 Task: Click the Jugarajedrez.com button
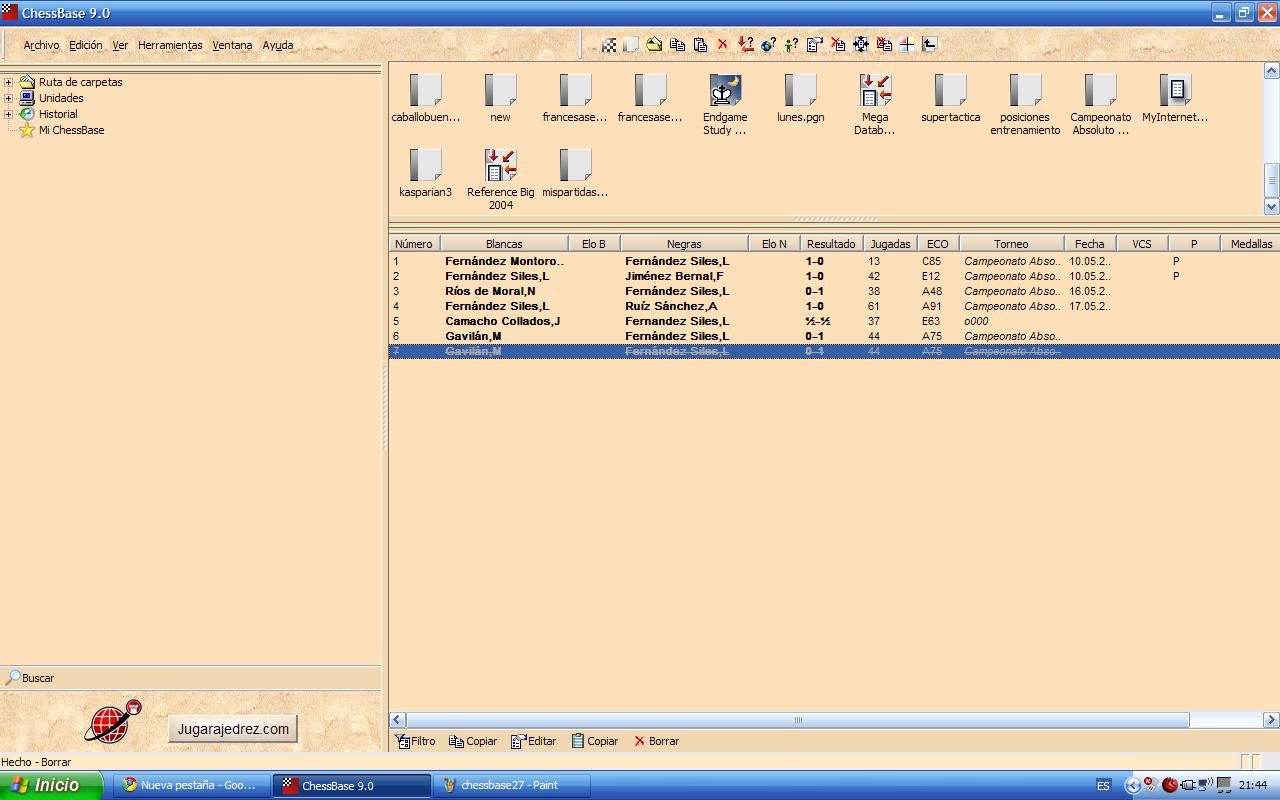(233, 729)
